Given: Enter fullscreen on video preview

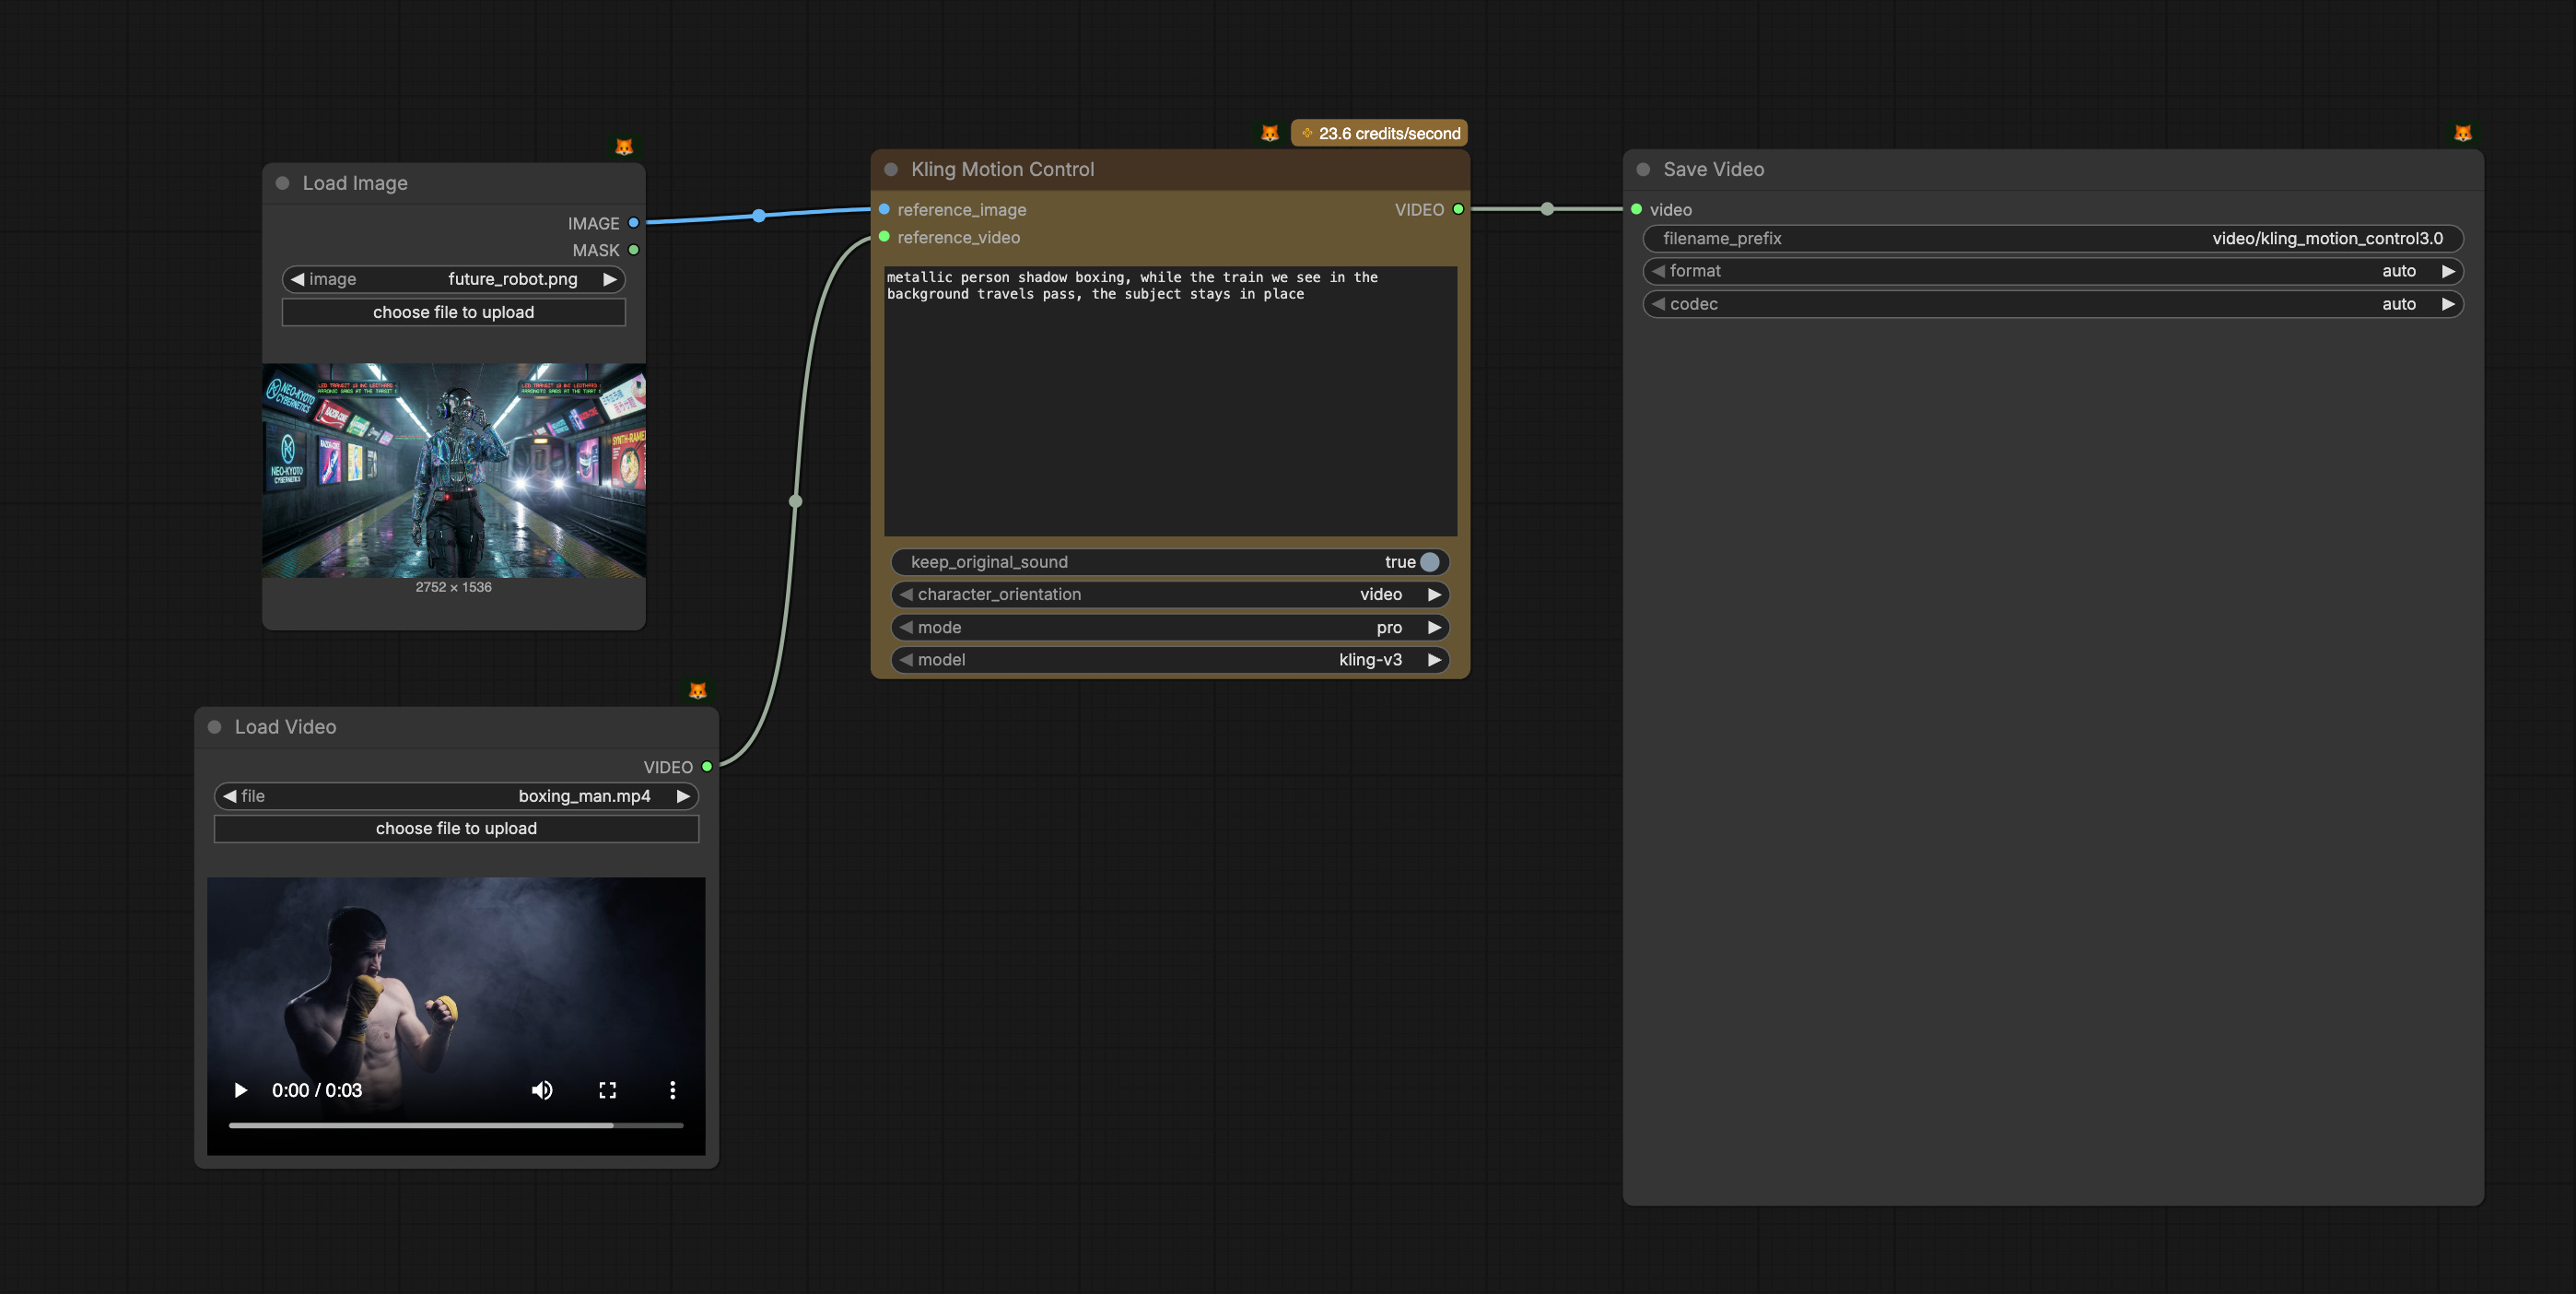Looking at the screenshot, I should pos(607,1090).
